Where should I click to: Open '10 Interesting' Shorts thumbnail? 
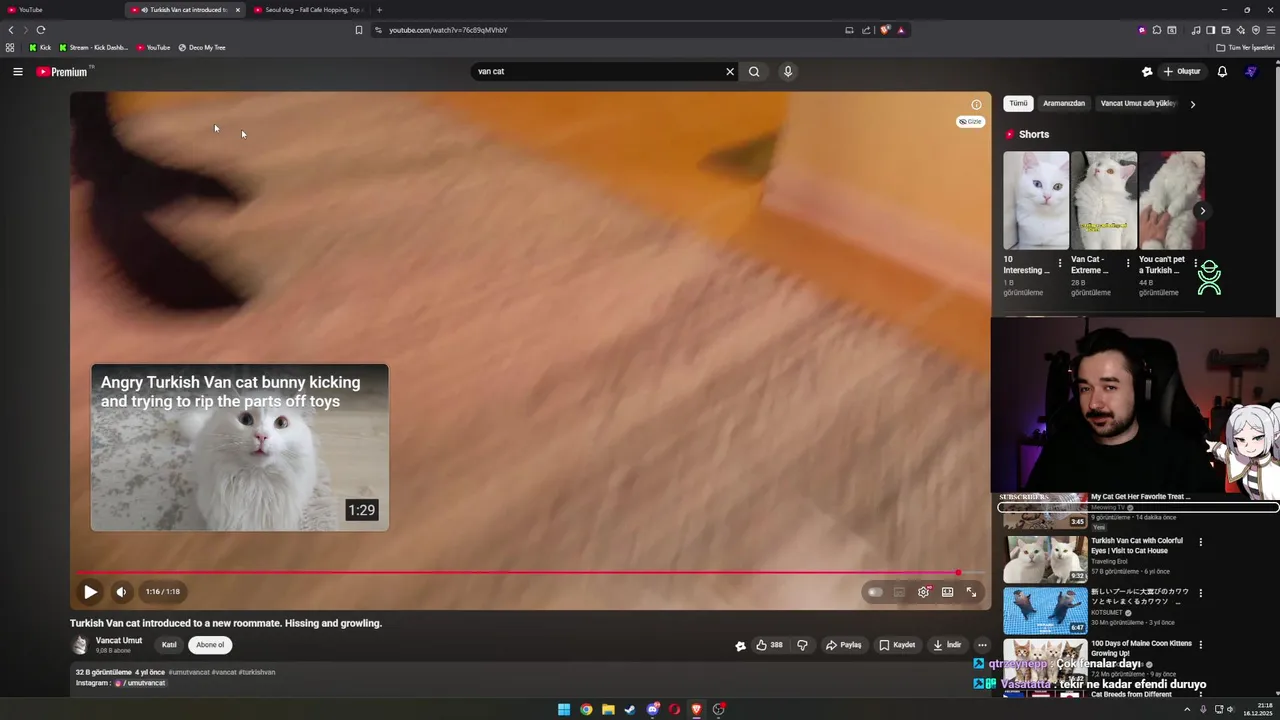point(1036,201)
